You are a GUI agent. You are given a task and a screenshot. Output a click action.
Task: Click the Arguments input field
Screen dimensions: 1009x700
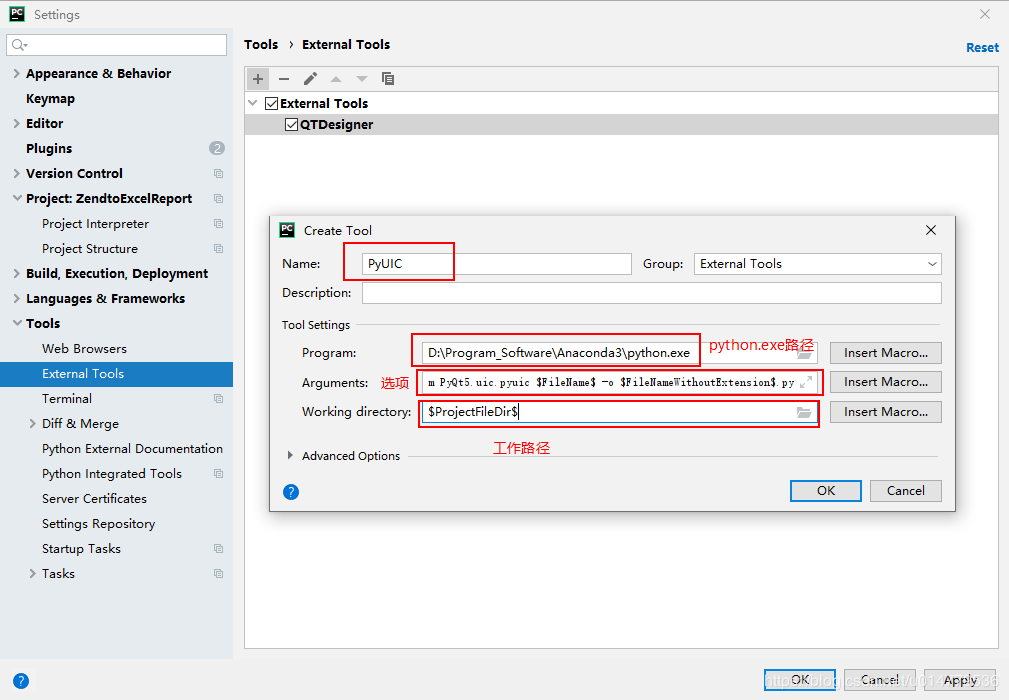(619, 382)
